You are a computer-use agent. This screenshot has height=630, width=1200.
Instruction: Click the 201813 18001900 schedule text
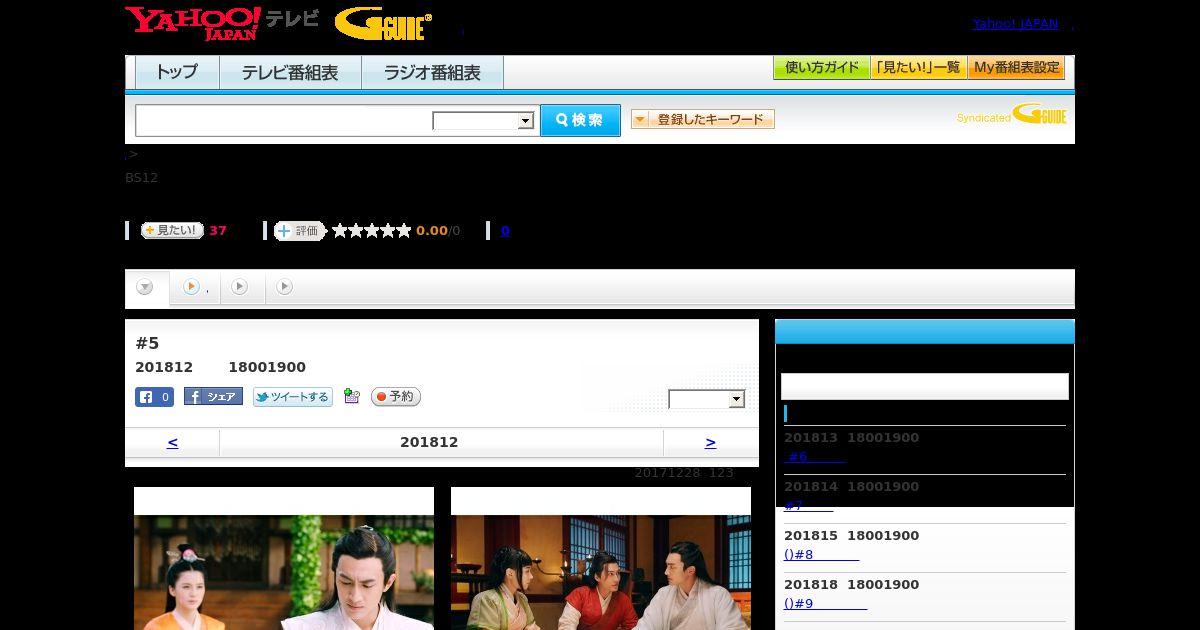click(x=851, y=438)
